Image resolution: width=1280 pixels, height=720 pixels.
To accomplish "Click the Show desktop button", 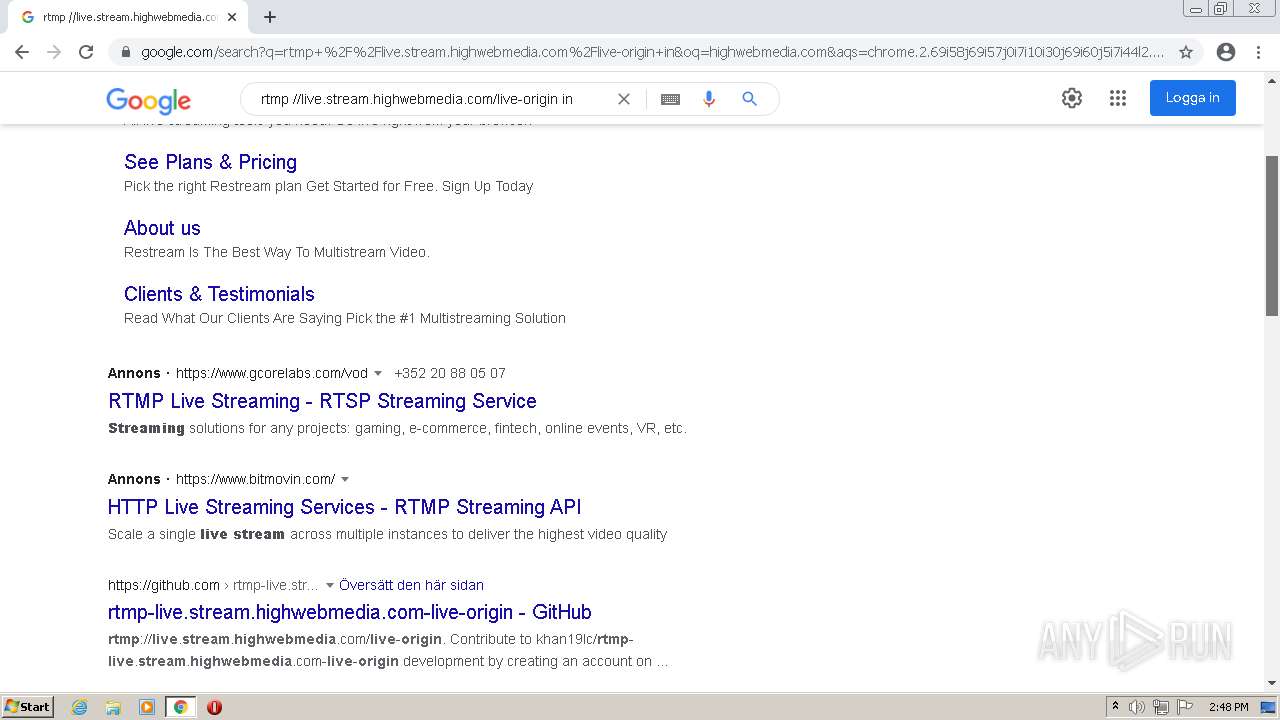I will 1269,707.
